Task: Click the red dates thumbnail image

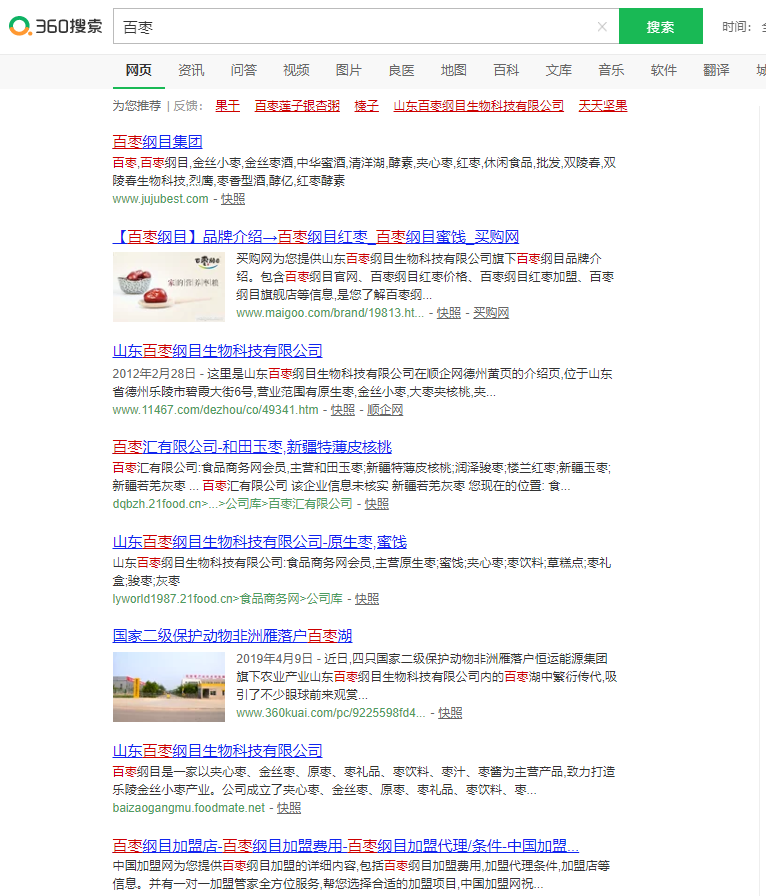Action: click(x=169, y=287)
